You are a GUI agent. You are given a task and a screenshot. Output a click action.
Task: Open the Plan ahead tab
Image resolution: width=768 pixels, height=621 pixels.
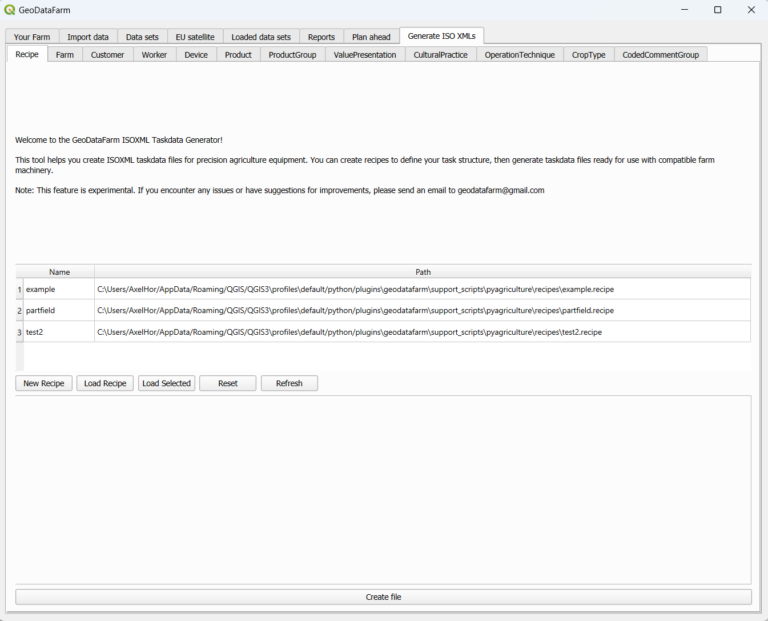(371, 37)
